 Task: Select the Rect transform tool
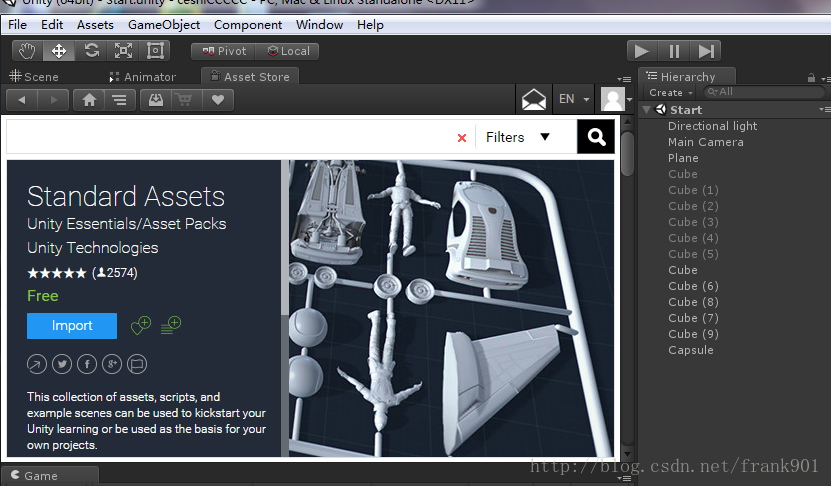tap(155, 51)
